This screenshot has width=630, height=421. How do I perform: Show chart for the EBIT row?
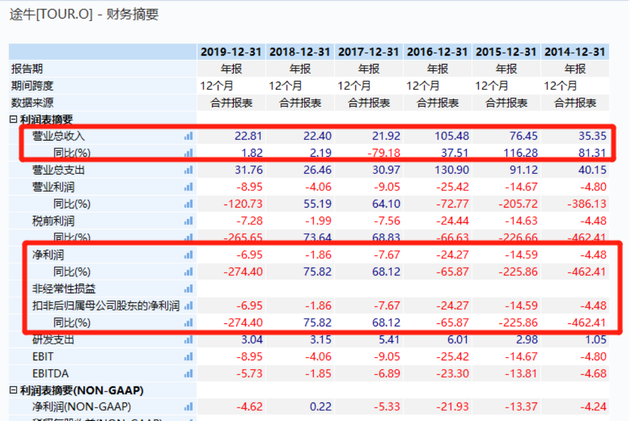(188, 356)
